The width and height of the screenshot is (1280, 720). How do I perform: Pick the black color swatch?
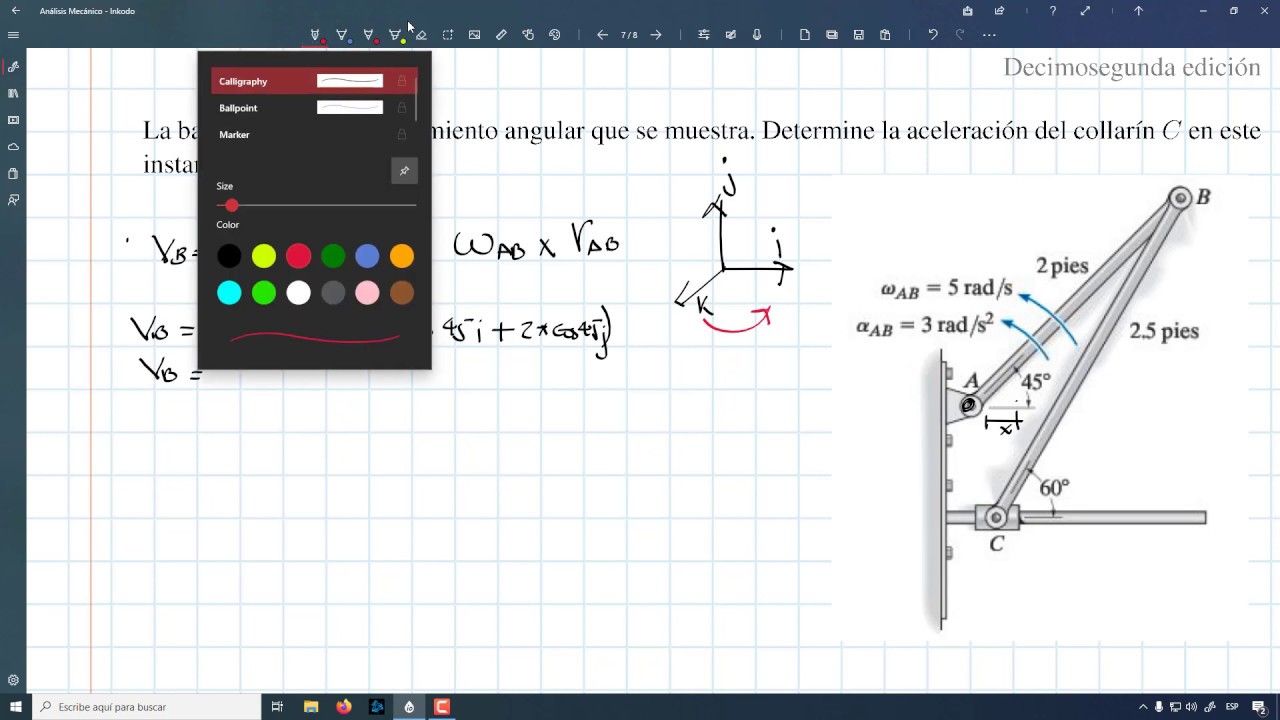[x=229, y=256]
